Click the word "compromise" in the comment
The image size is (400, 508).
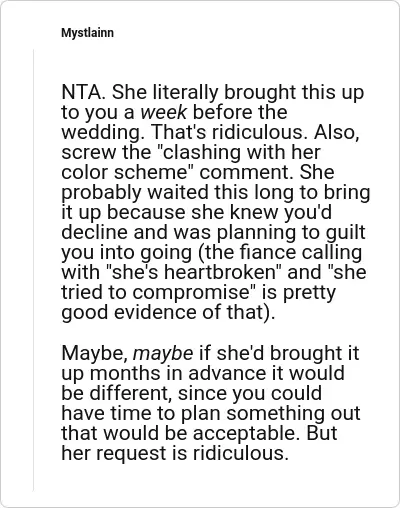(x=191, y=292)
